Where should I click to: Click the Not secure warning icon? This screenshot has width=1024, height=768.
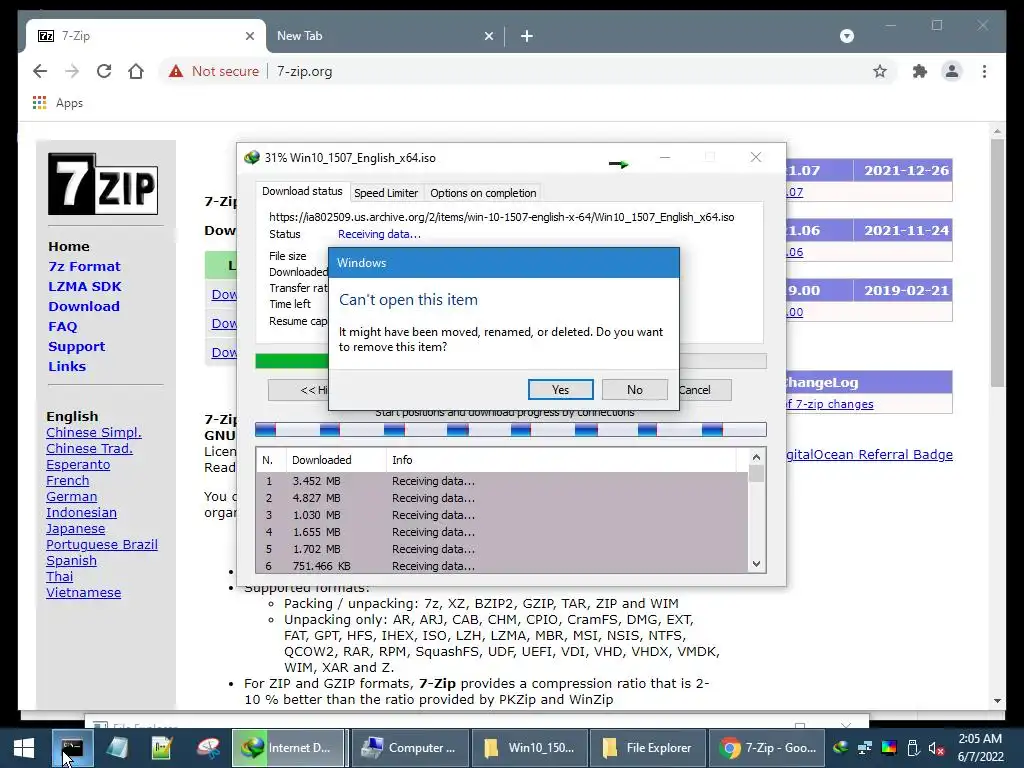(176, 71)
